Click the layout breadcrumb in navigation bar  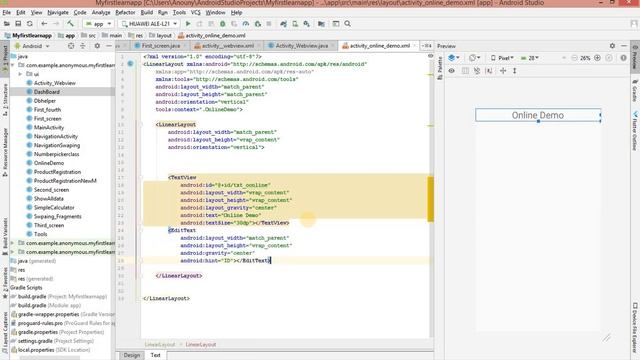160,36
